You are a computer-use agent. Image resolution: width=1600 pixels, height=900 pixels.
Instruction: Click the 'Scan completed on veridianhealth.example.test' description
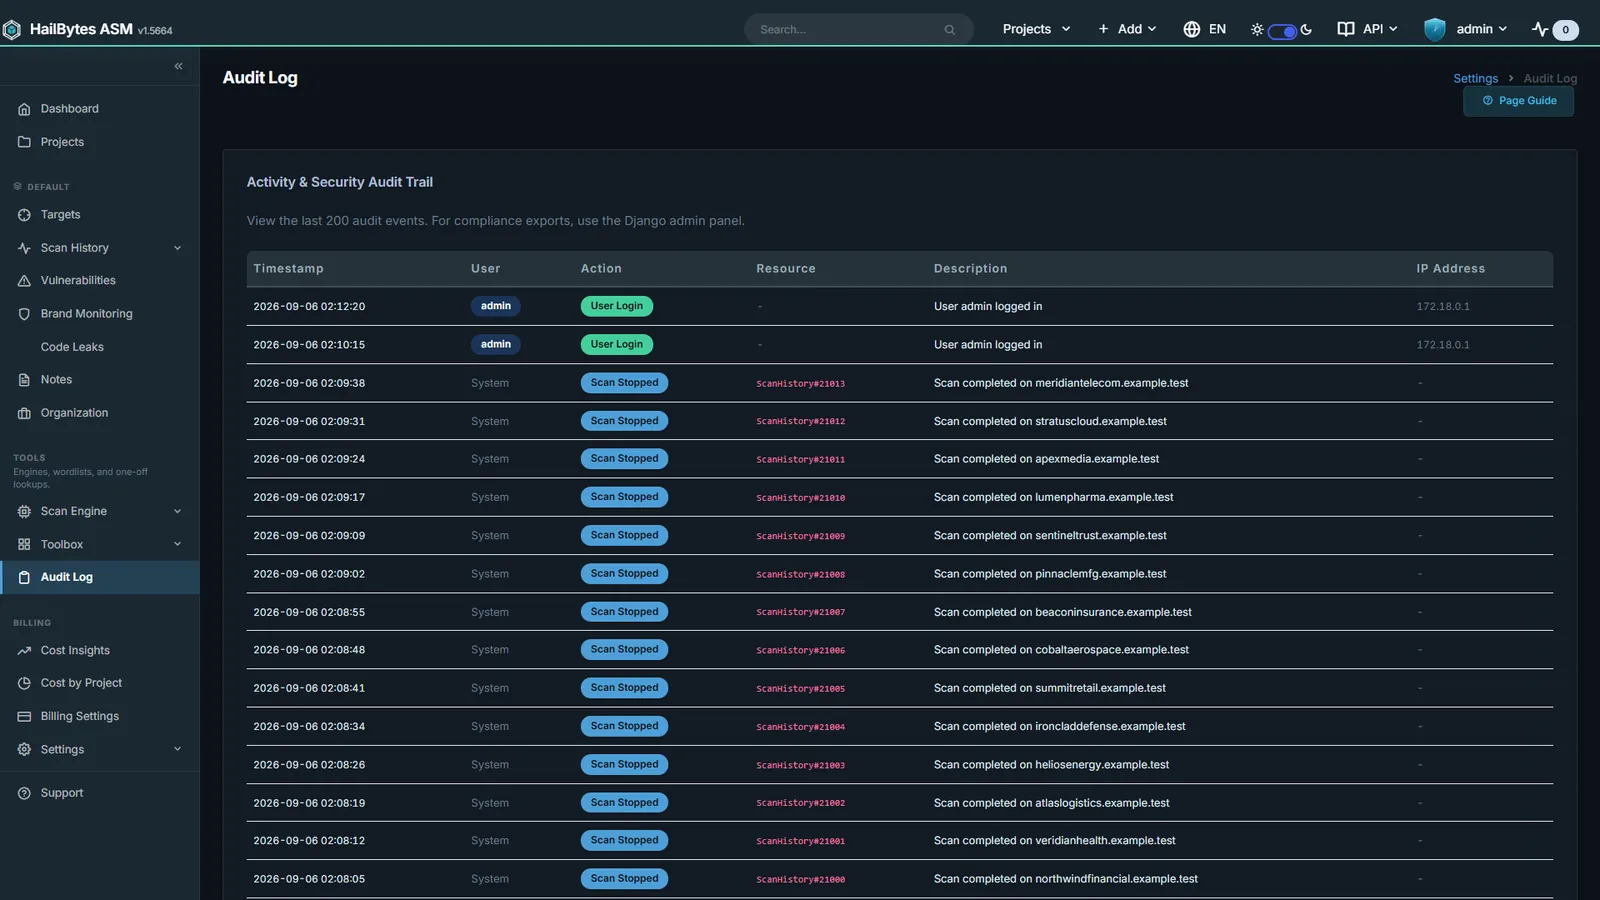point(1054,841)
